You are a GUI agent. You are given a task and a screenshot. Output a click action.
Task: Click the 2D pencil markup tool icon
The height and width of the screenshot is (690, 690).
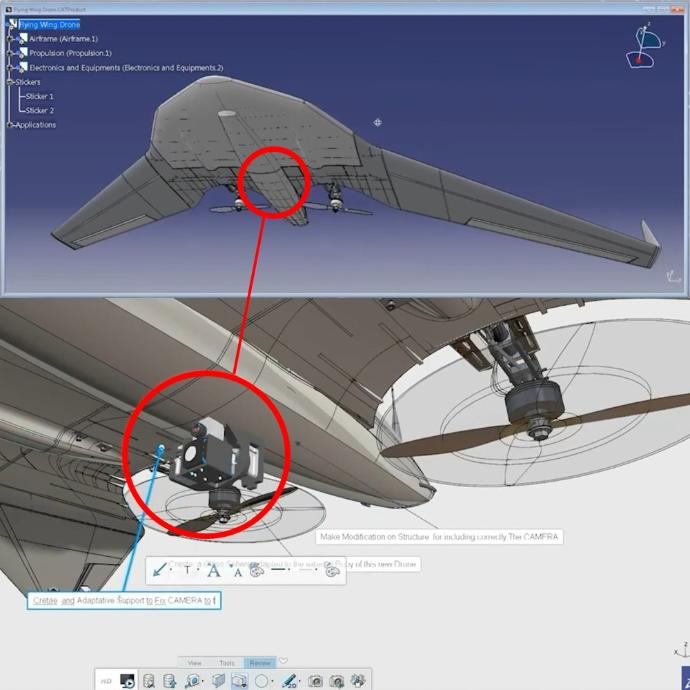pyautogui.click(x=289, y=681)
